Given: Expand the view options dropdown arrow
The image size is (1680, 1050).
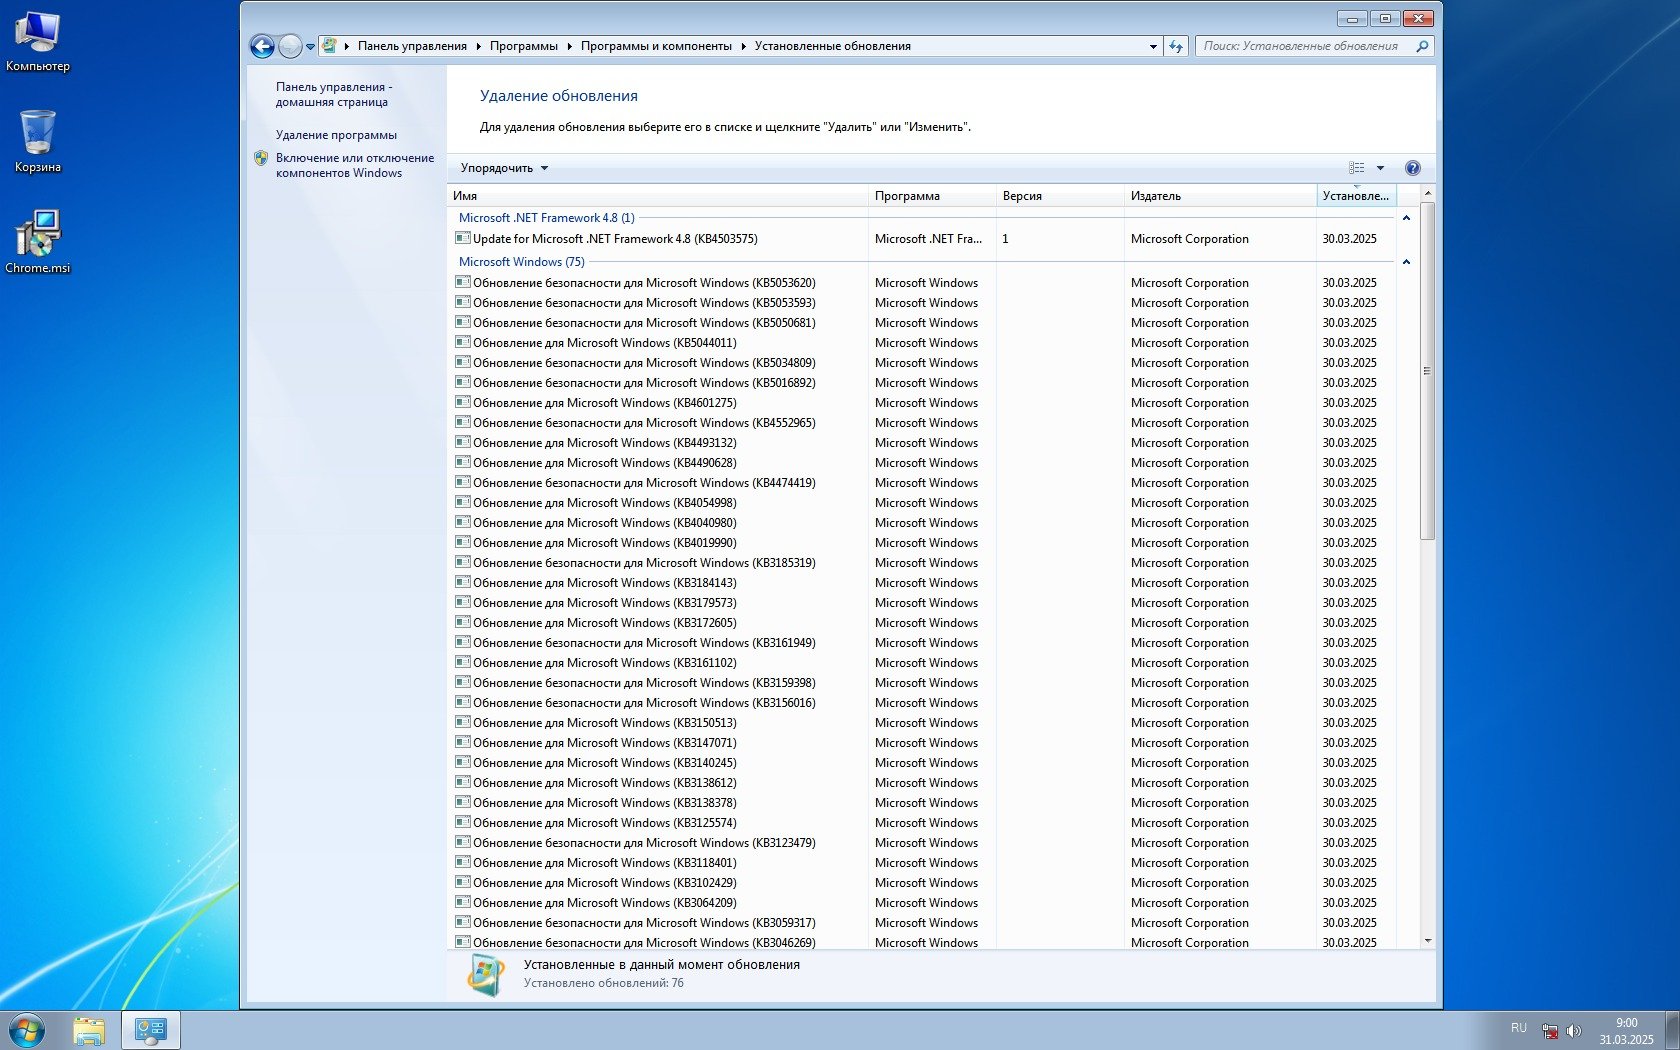Looking at the screenshot, I should 1380,168.
